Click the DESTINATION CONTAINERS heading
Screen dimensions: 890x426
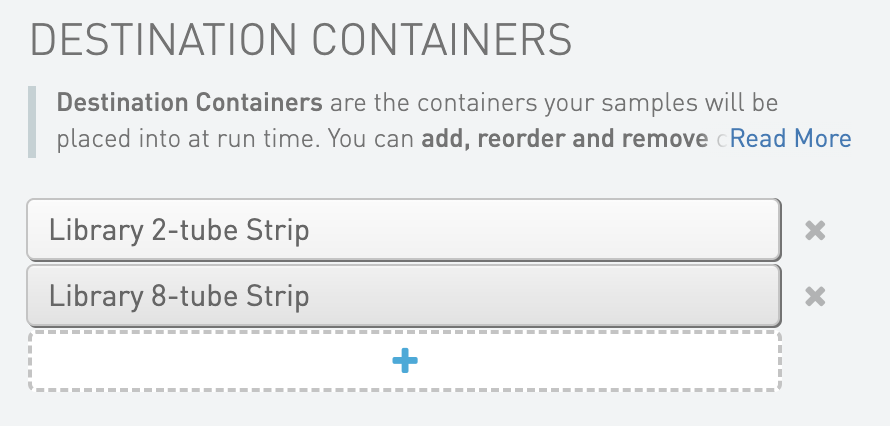coord(301,41)
